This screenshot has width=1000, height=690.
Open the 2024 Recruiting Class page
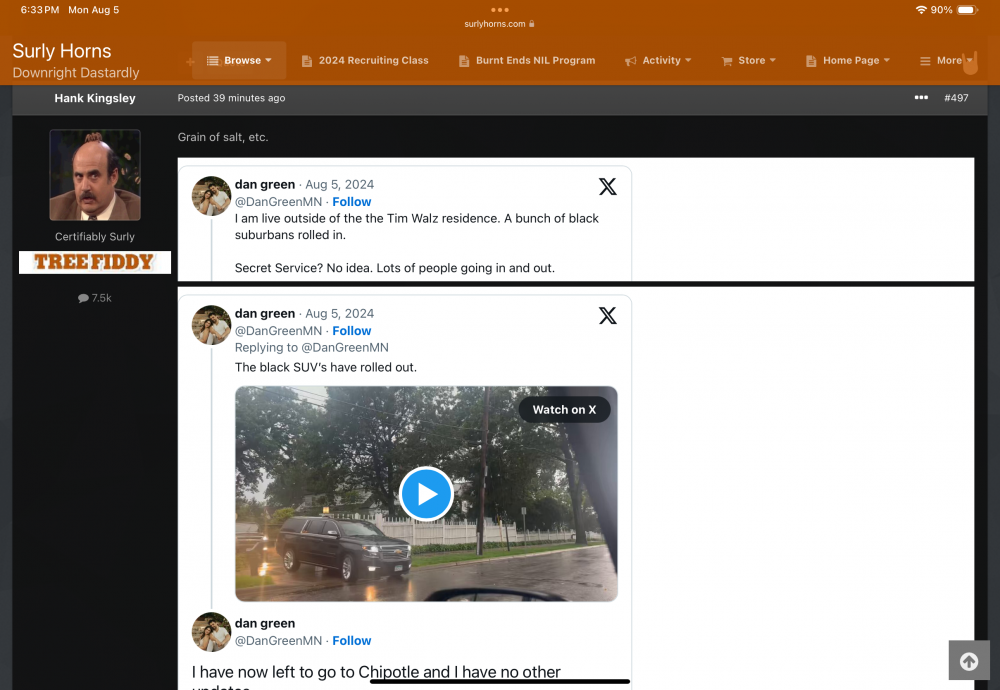365,61
